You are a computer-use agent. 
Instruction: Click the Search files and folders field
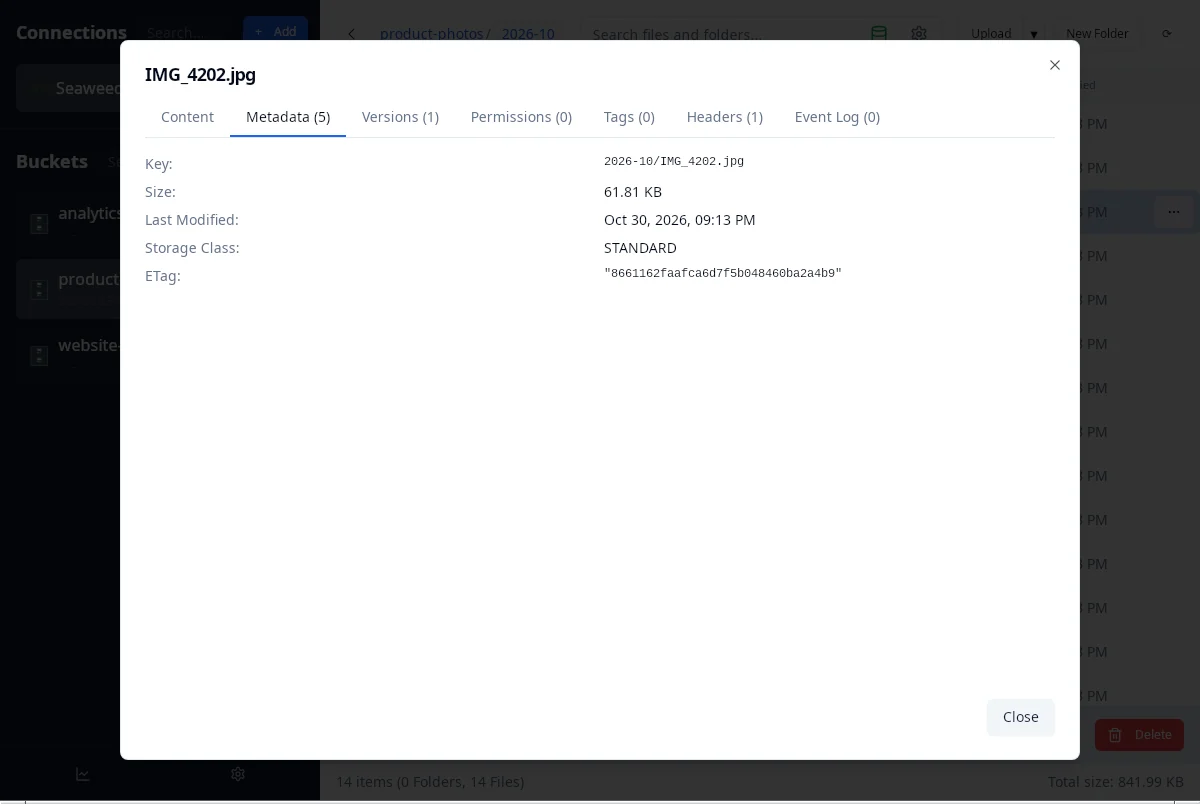tap(720, 34)
